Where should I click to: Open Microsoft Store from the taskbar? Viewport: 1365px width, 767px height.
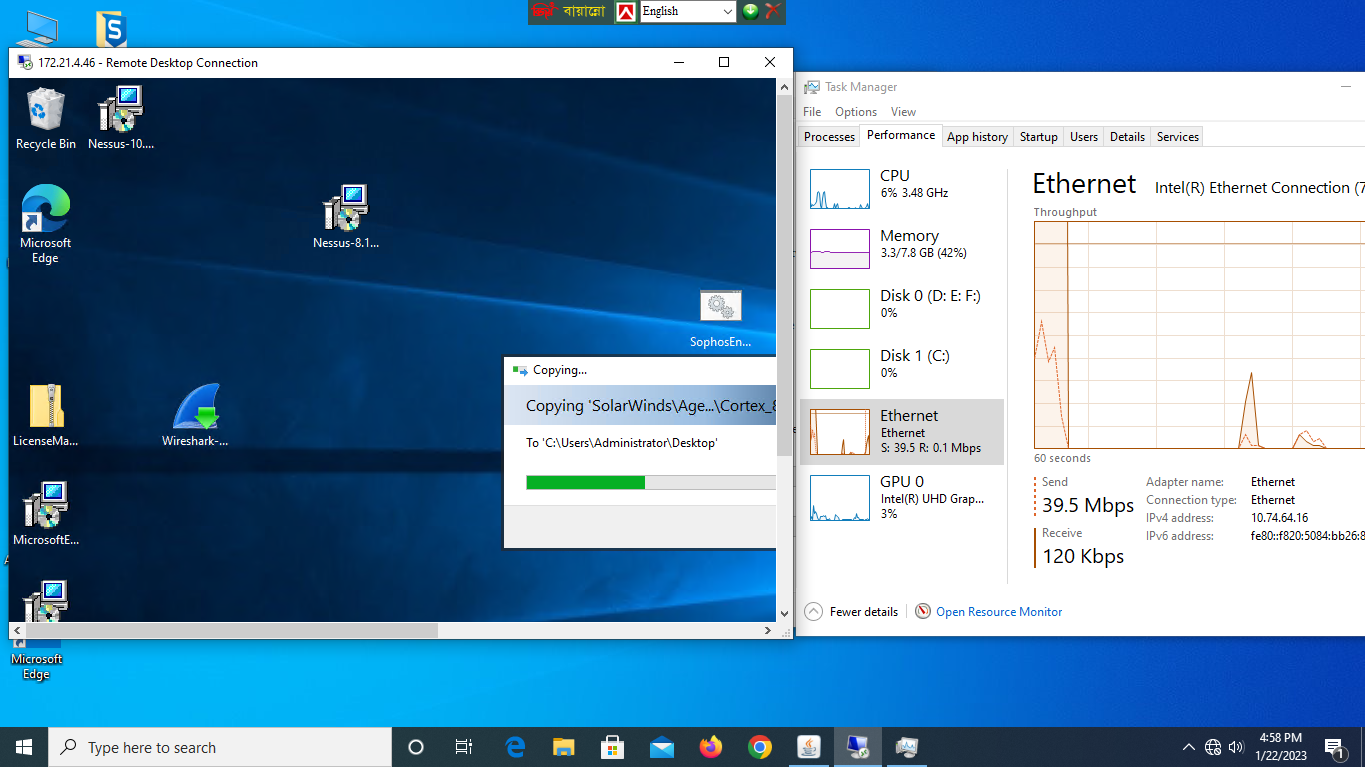pos(613,747)
